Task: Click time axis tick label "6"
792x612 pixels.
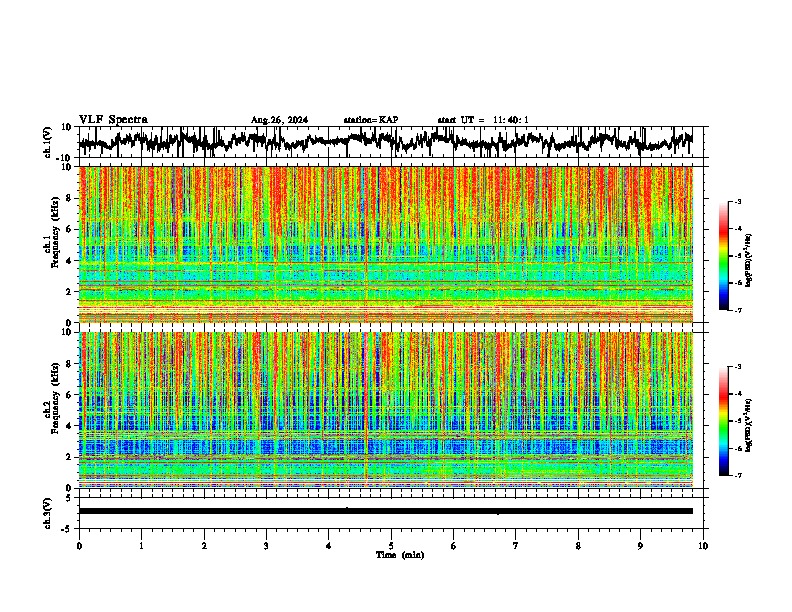Action: click(454, 546)
